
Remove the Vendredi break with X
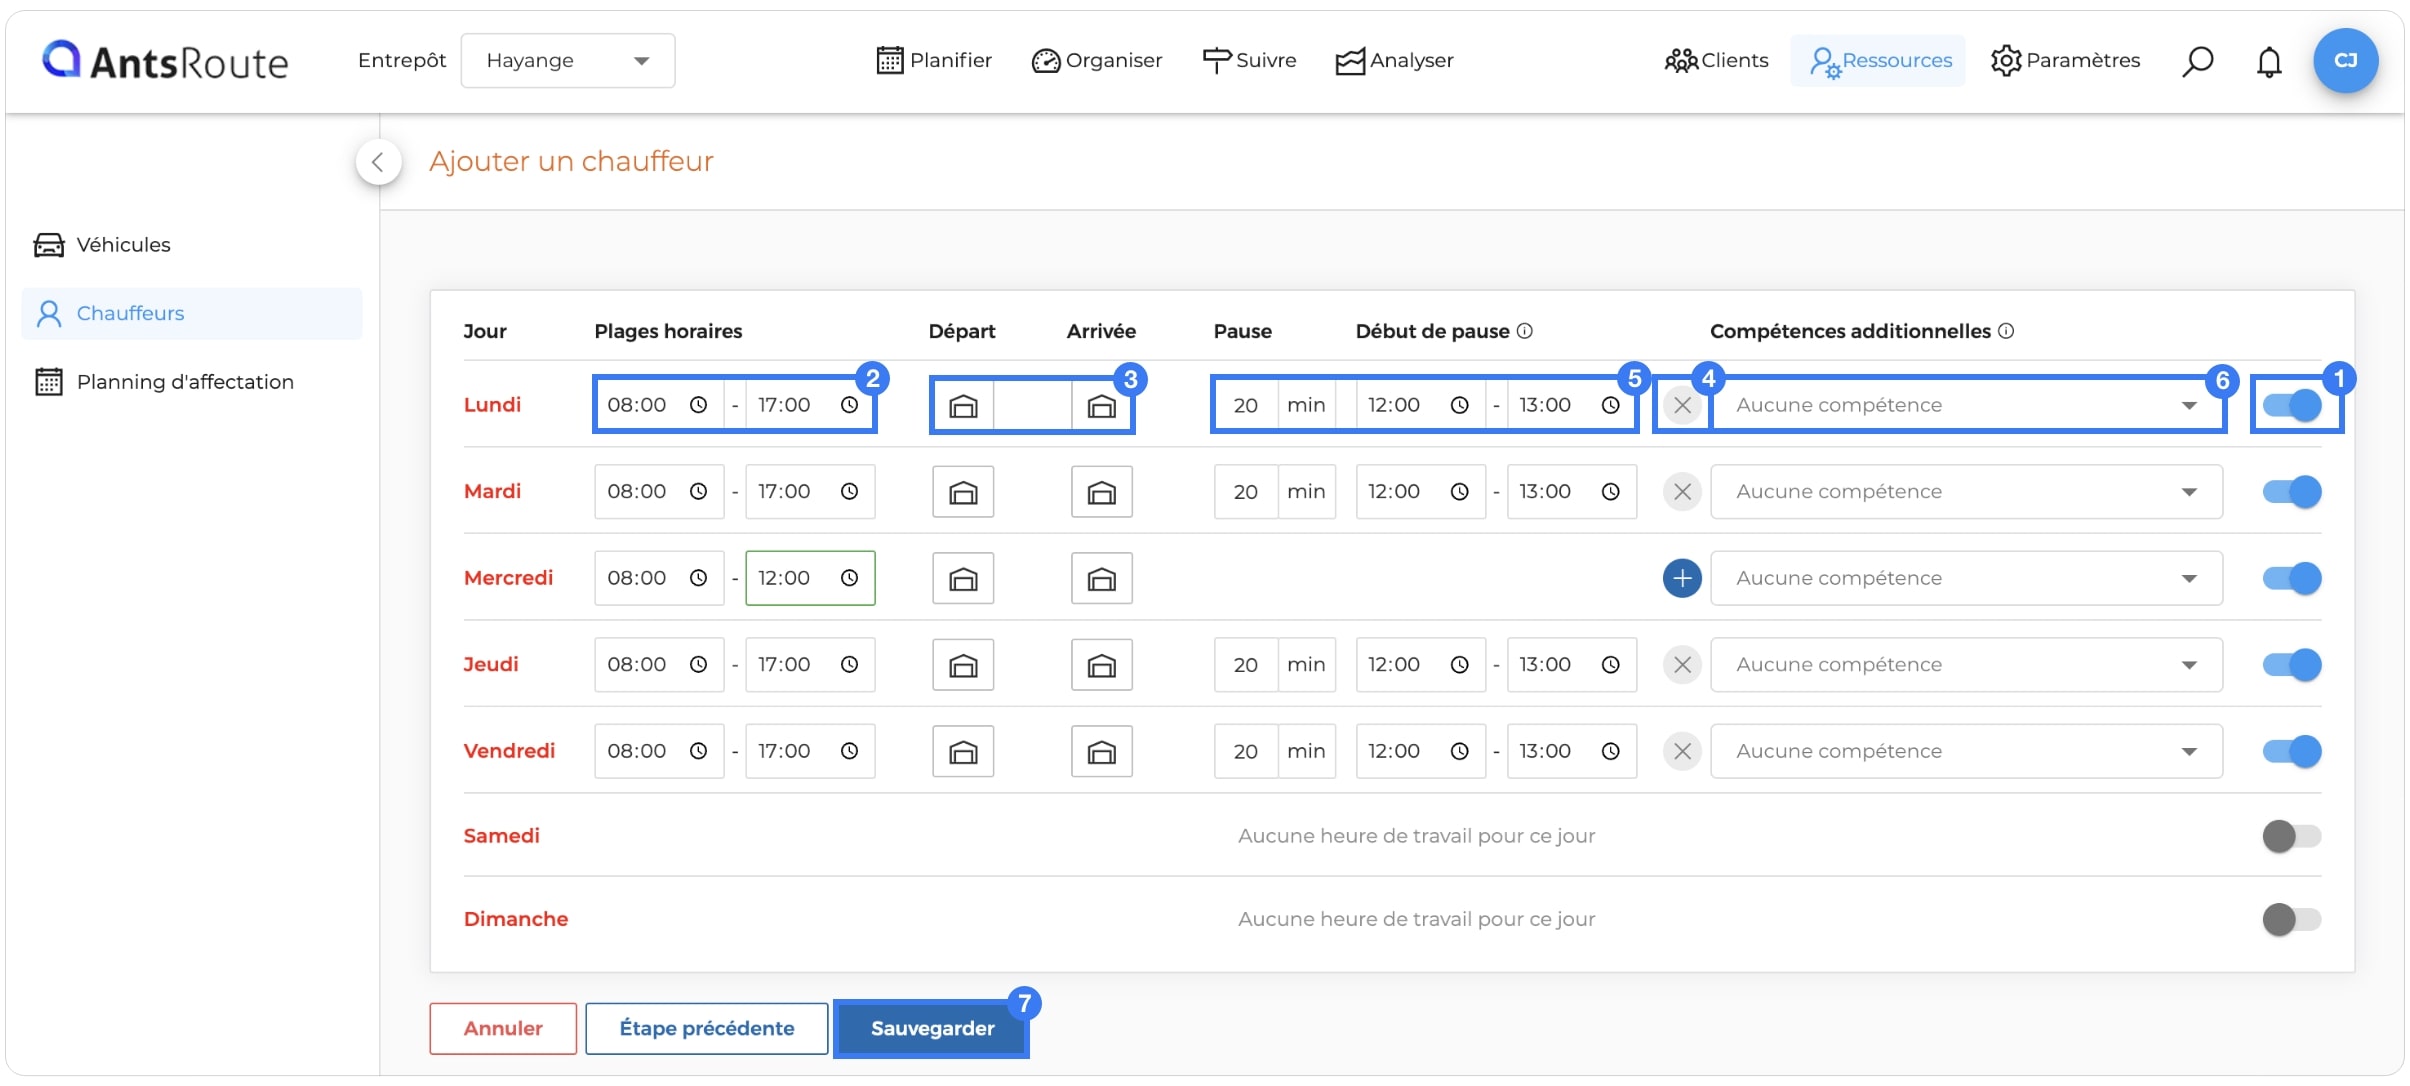pos(1682,751)
